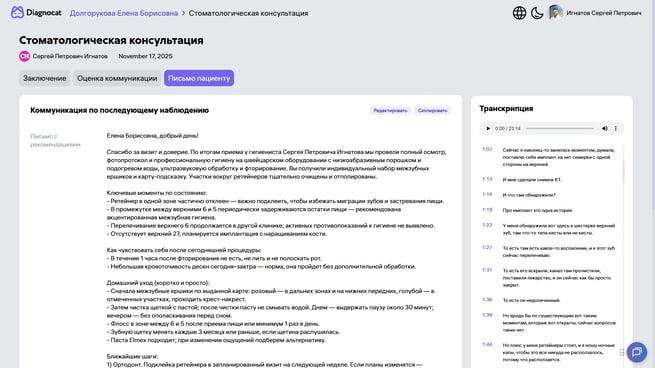Click author name Сергей Петрович Игнатов
655x368 pixels.
tap(70, 56)
